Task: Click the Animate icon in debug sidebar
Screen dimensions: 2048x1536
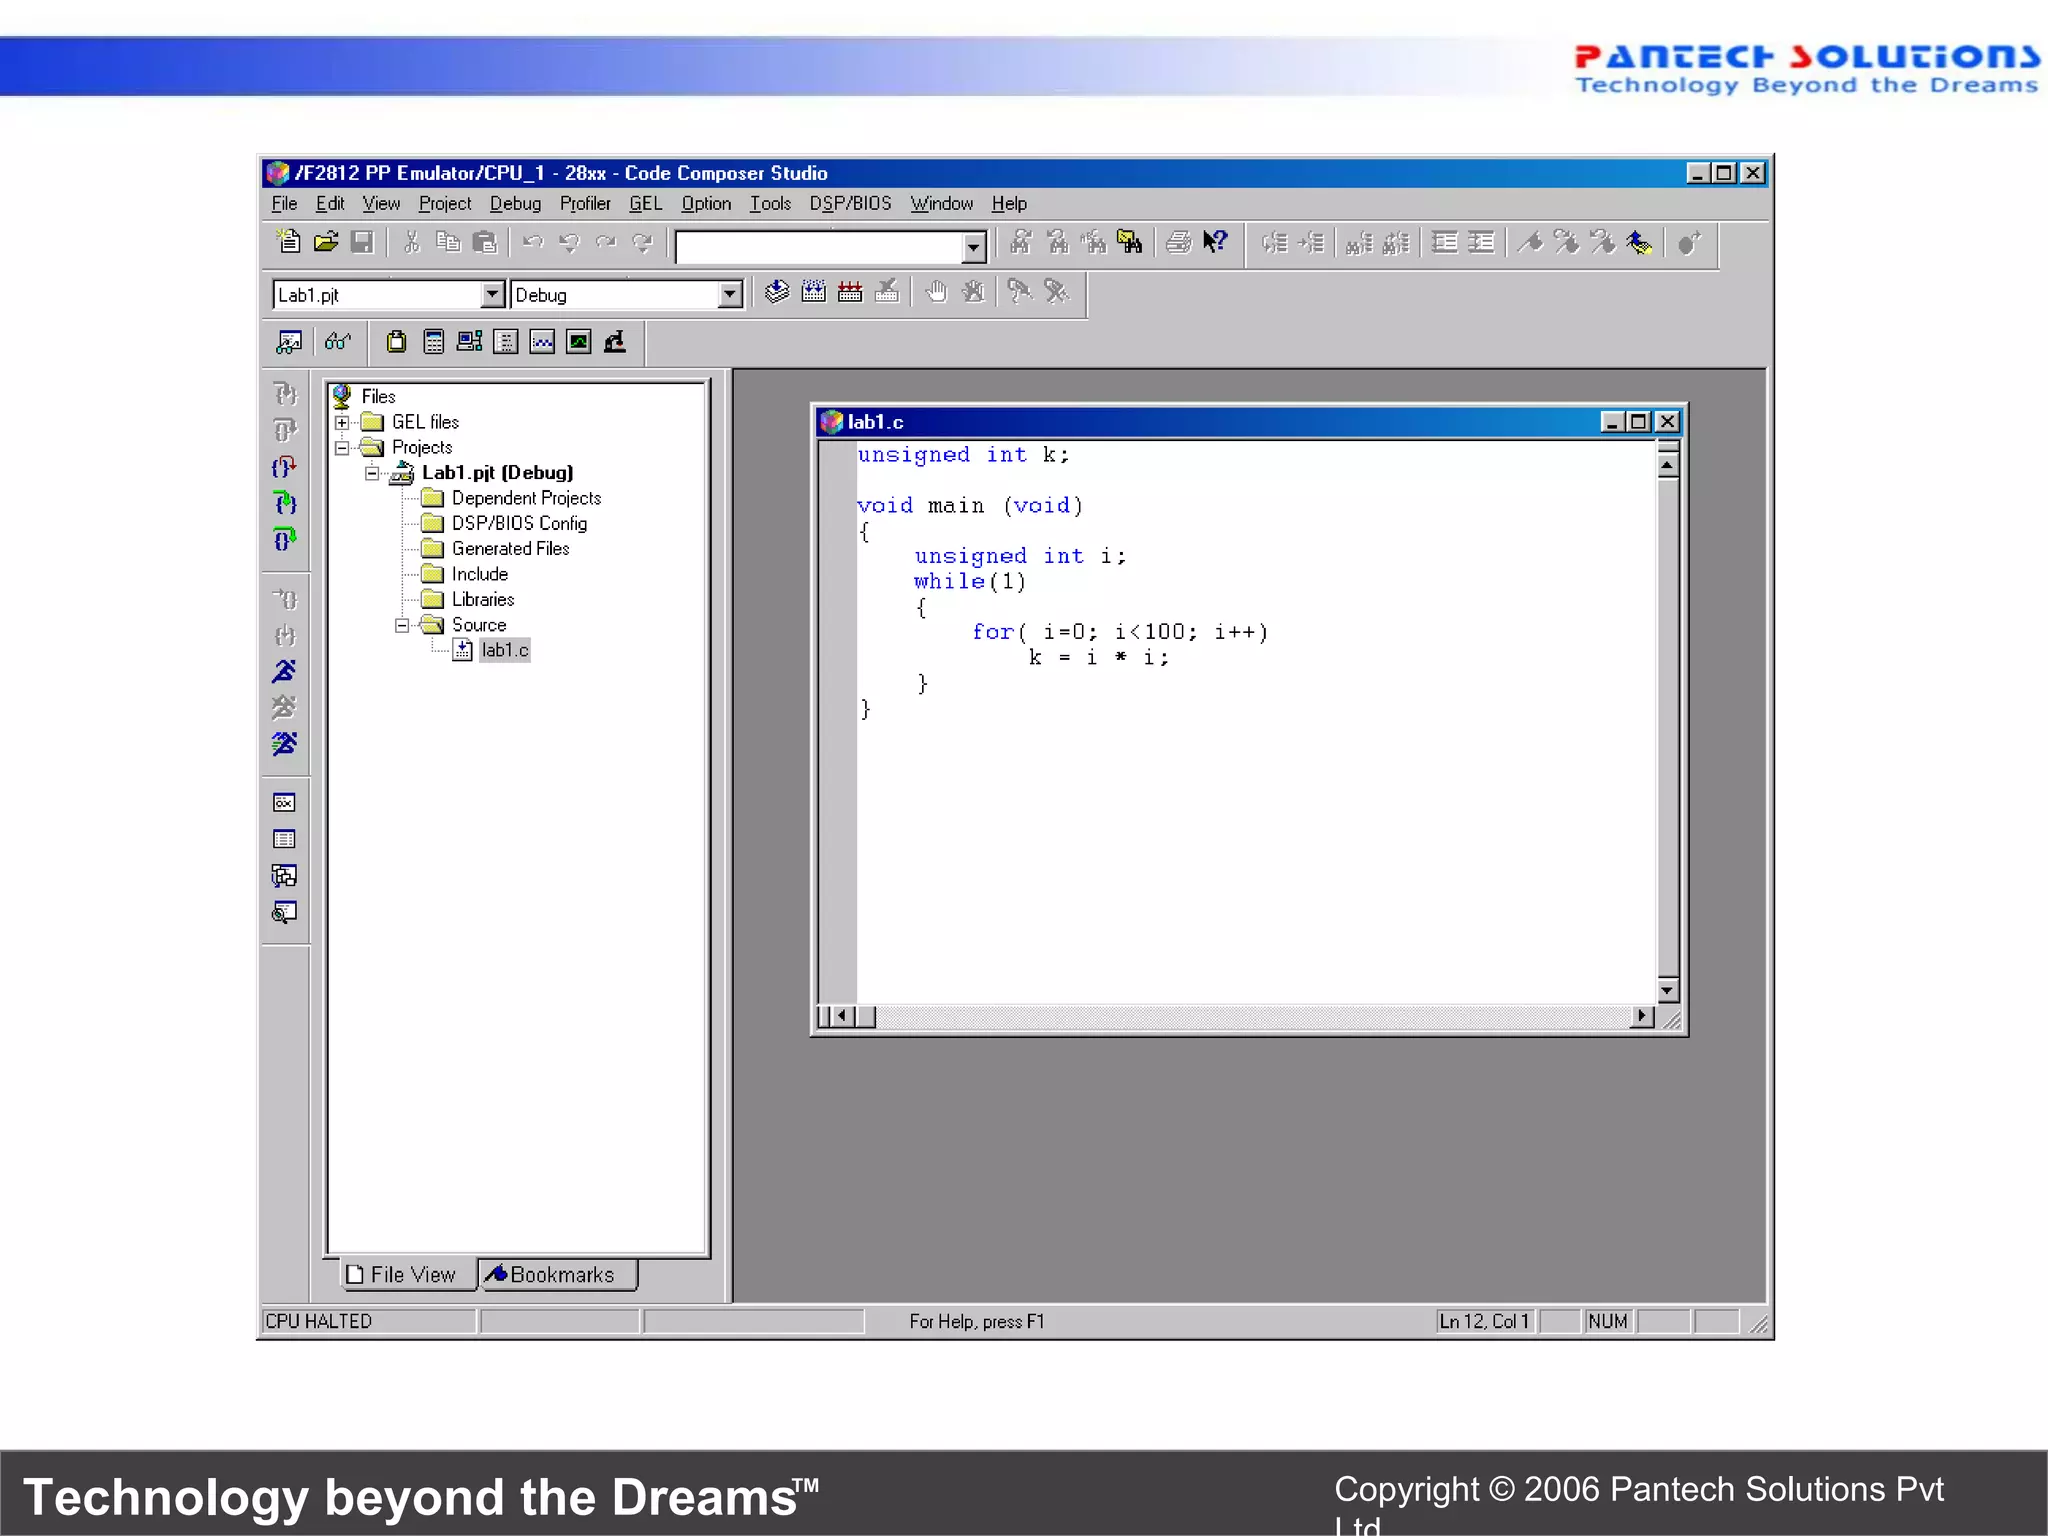Action: (284, 744)
